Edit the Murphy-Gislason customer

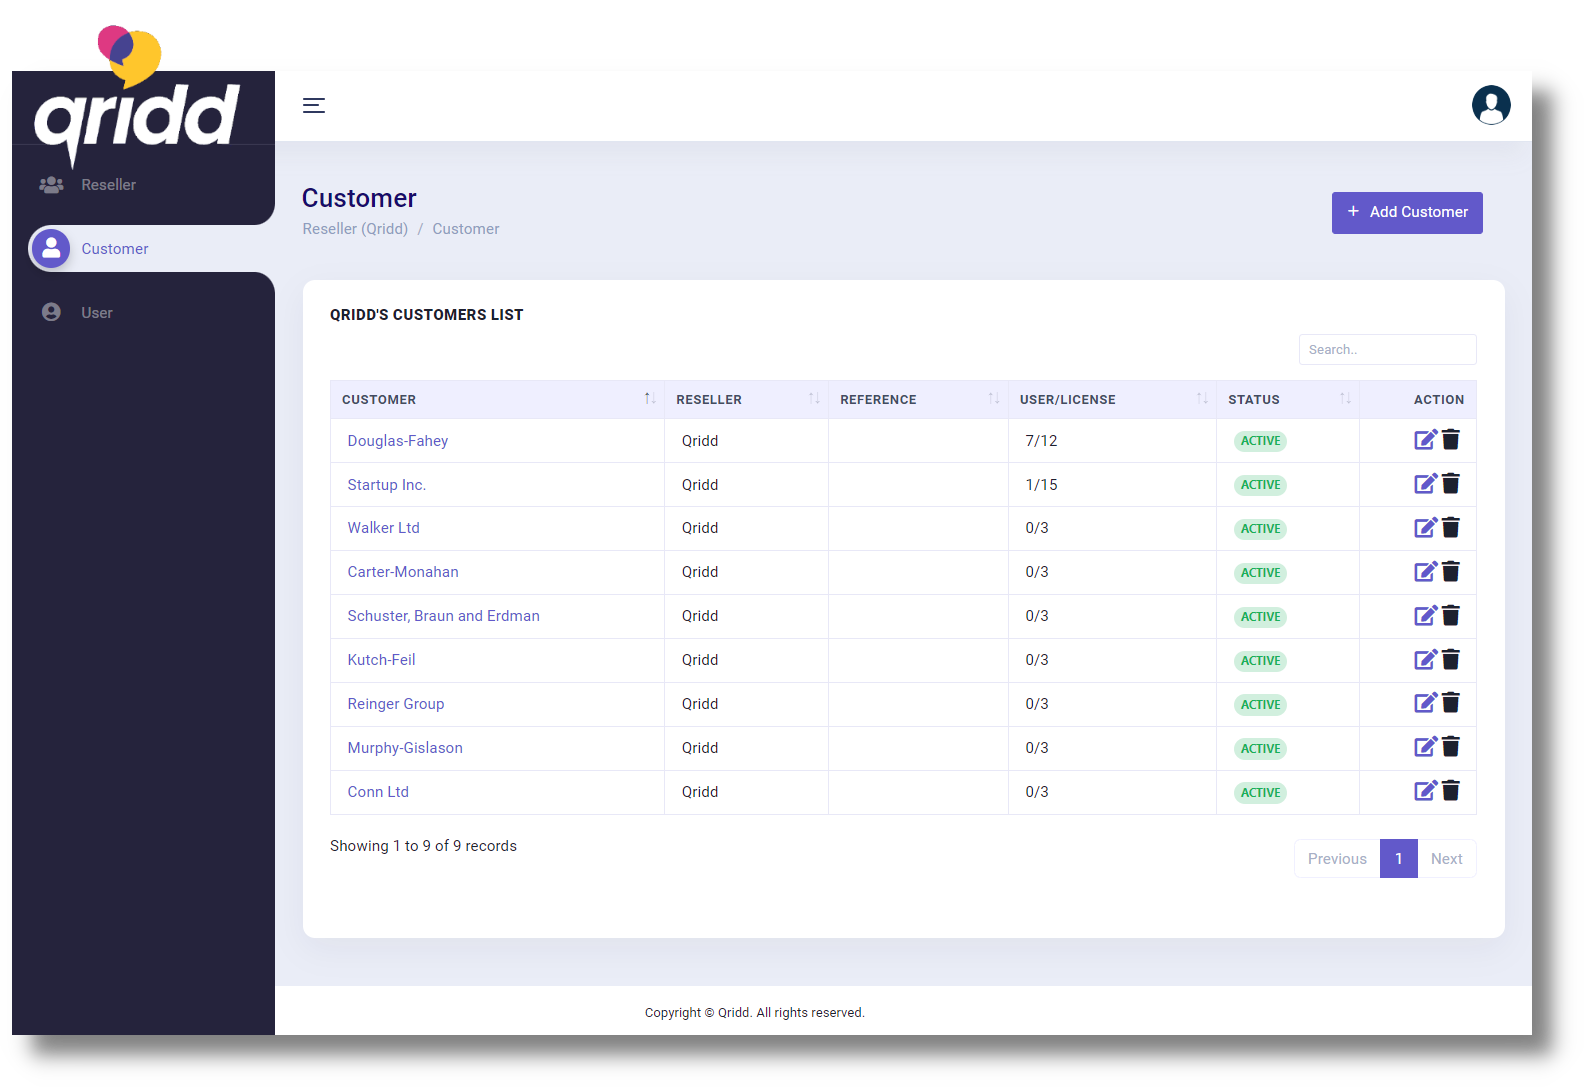click(x=1425, y=748)
